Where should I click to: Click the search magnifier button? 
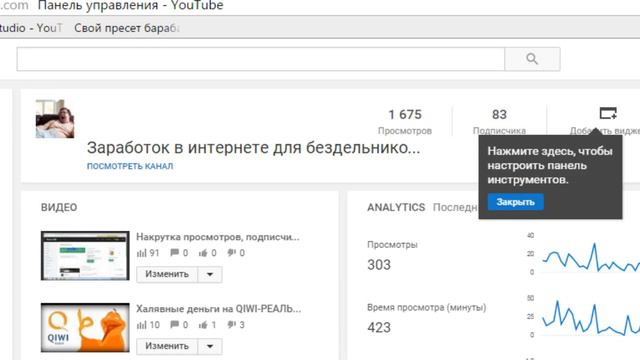532,59
